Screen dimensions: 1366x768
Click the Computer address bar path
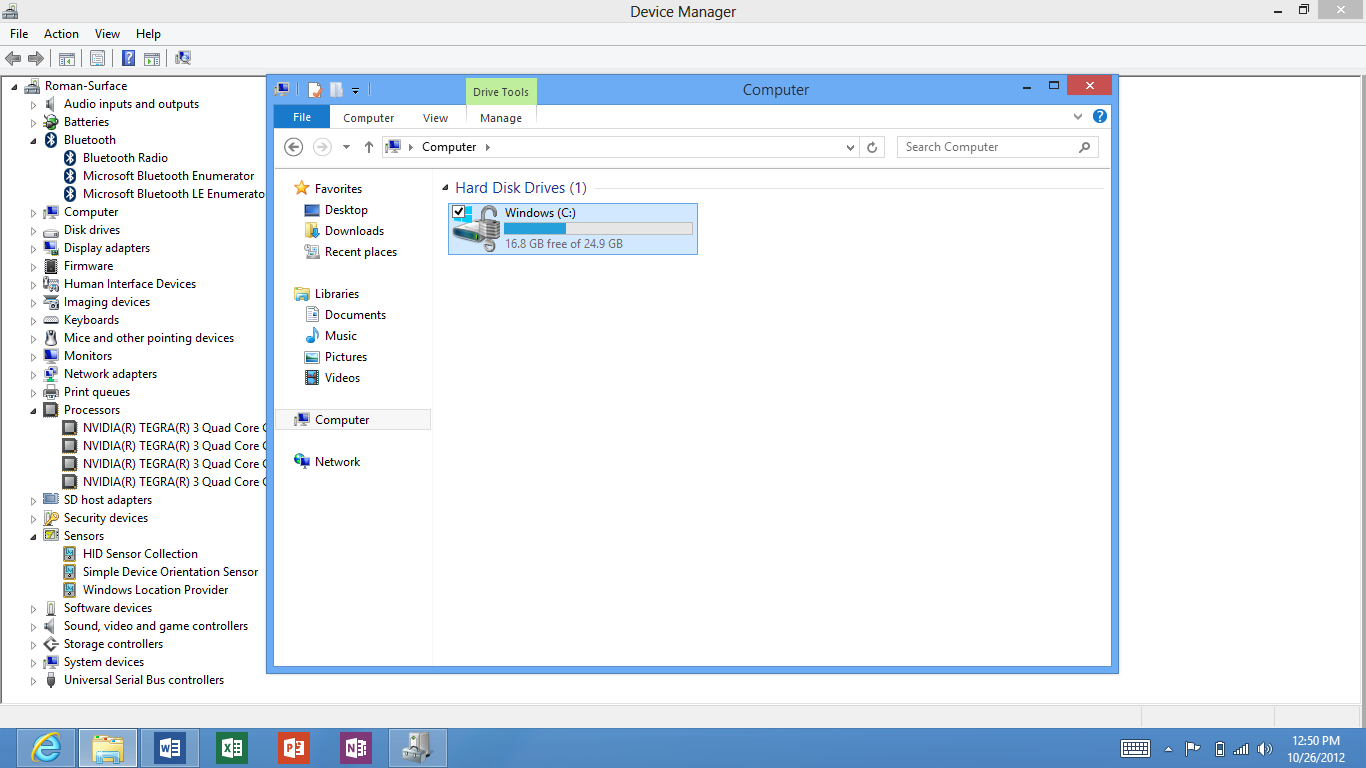pos(449,147)
